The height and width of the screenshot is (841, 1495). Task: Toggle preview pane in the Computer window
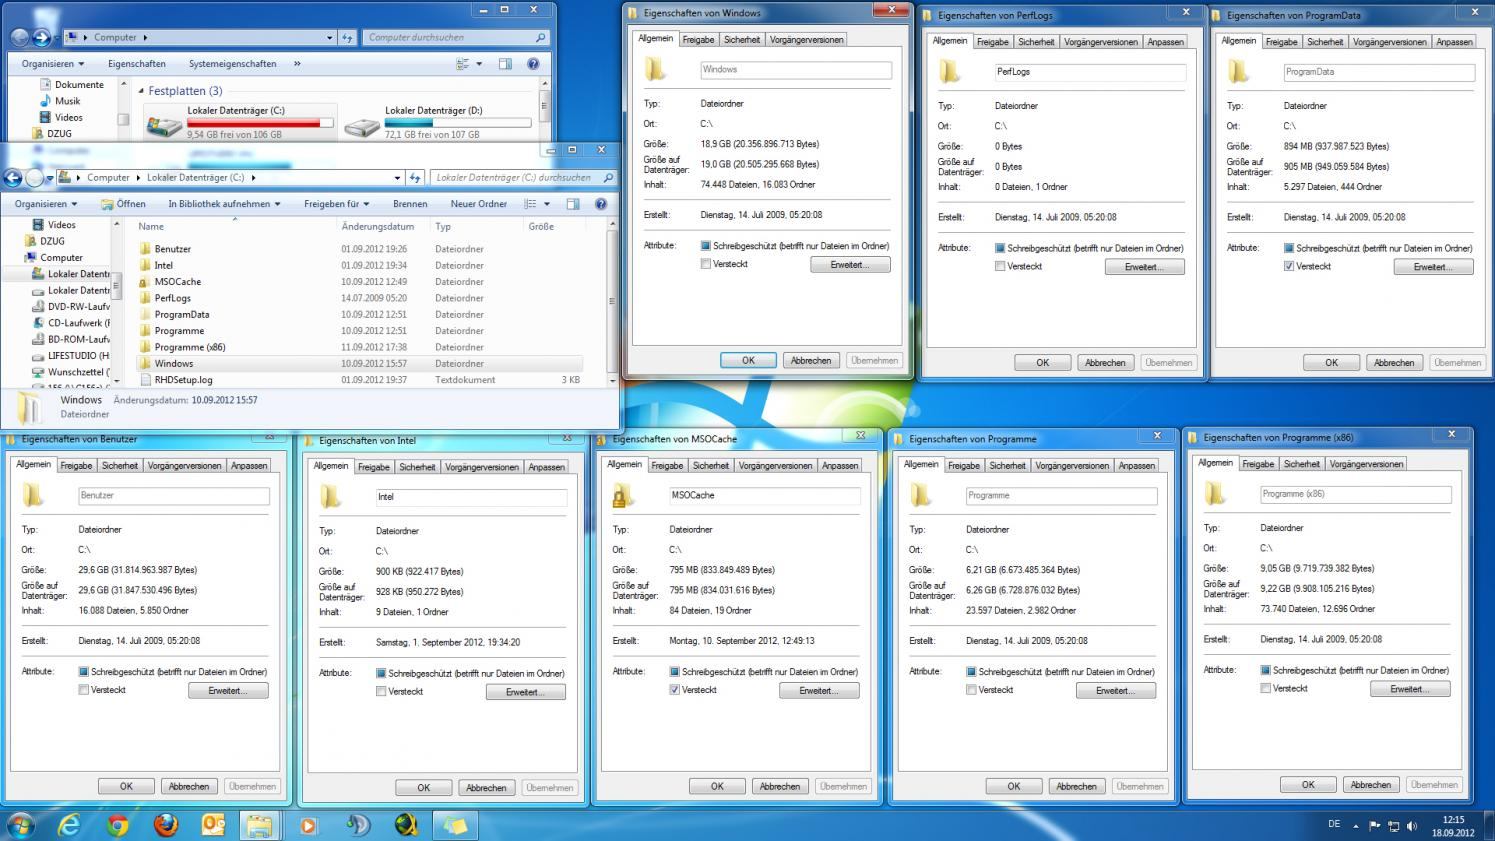coord(505,64)
